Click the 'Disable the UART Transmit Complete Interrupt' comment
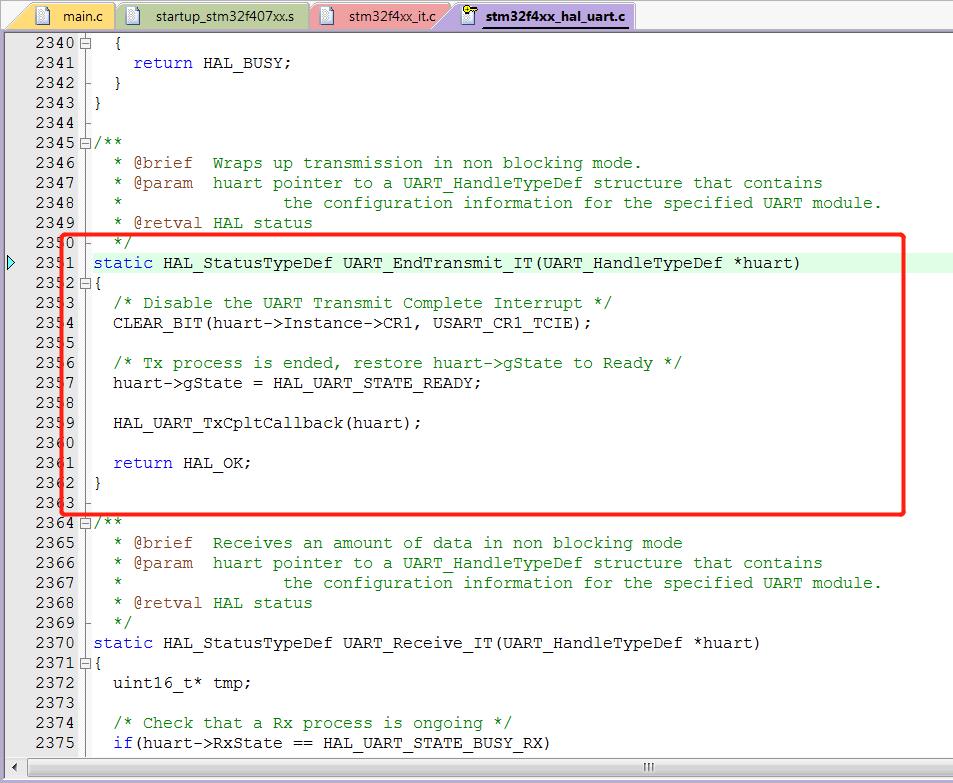 pyautogui.click(x=362, y=303)
